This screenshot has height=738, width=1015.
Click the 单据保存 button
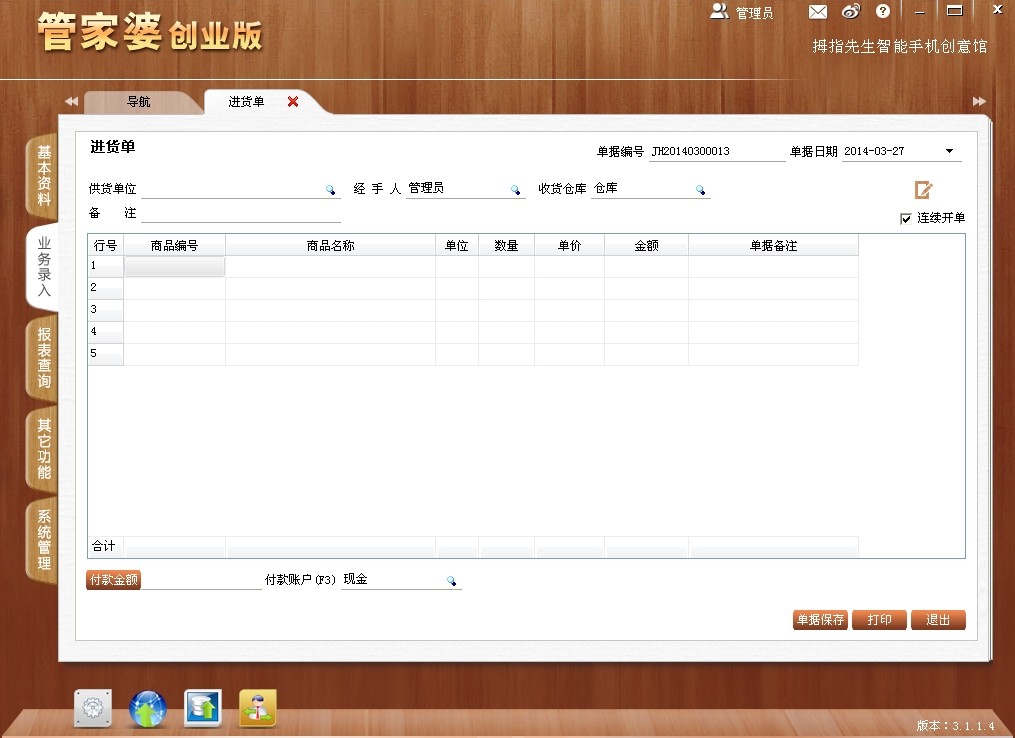click(x=820, y=619)
